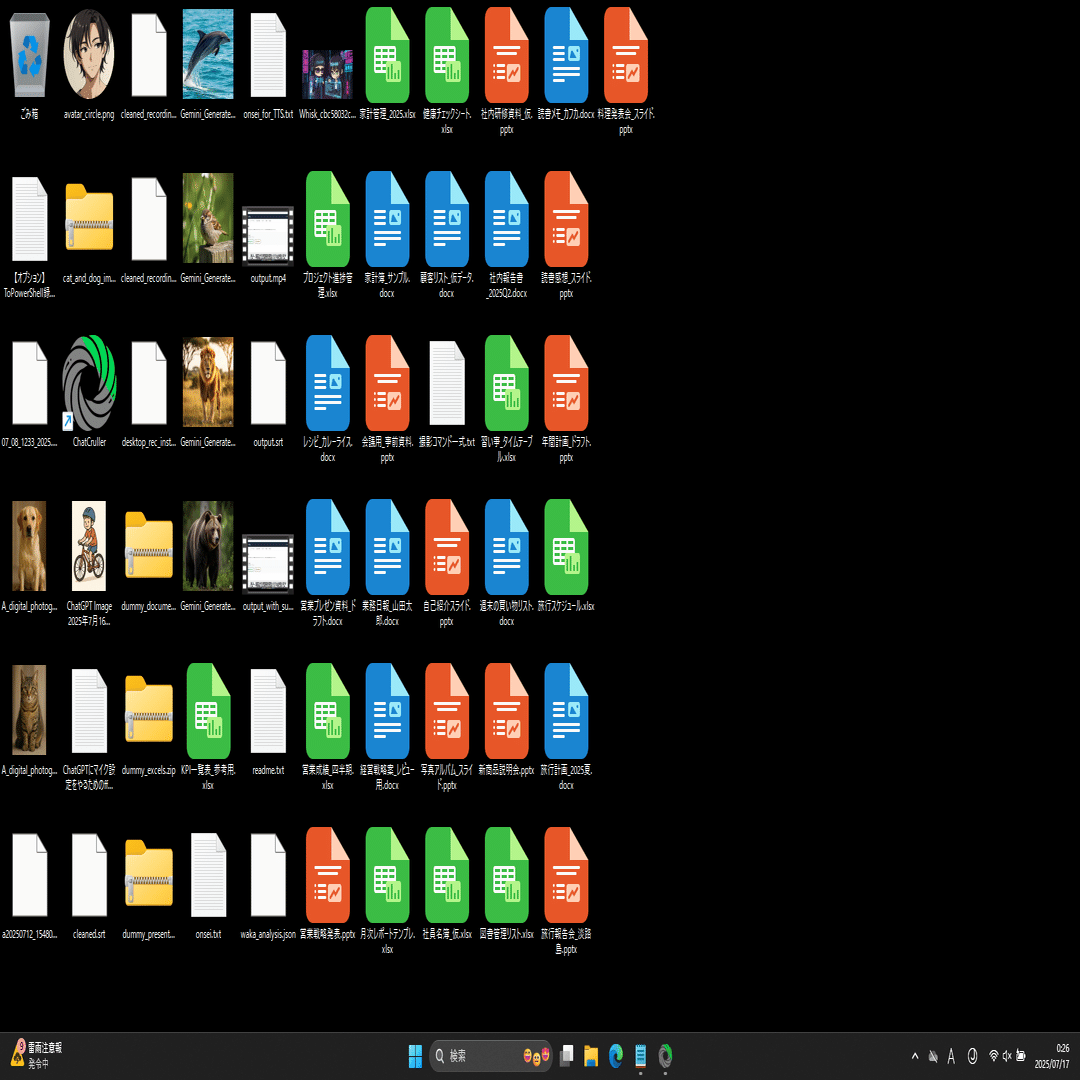Open File Explorer from the taskbar
Screen dimensions: 1080x1080
click(x=591, y=1056)
